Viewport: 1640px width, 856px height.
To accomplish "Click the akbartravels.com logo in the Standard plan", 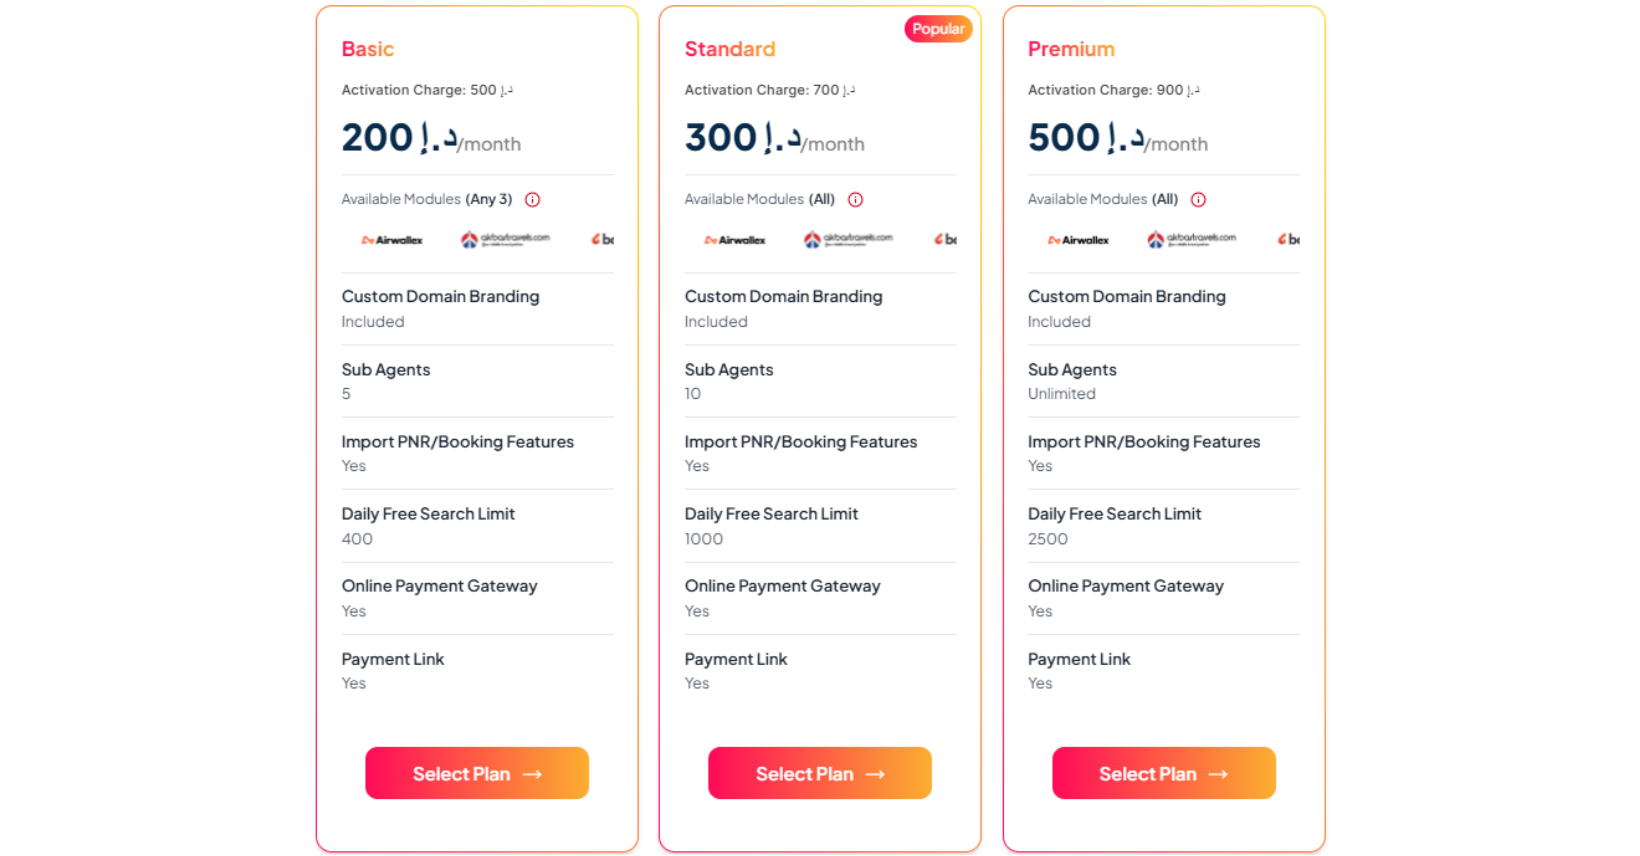I will 848,240.
